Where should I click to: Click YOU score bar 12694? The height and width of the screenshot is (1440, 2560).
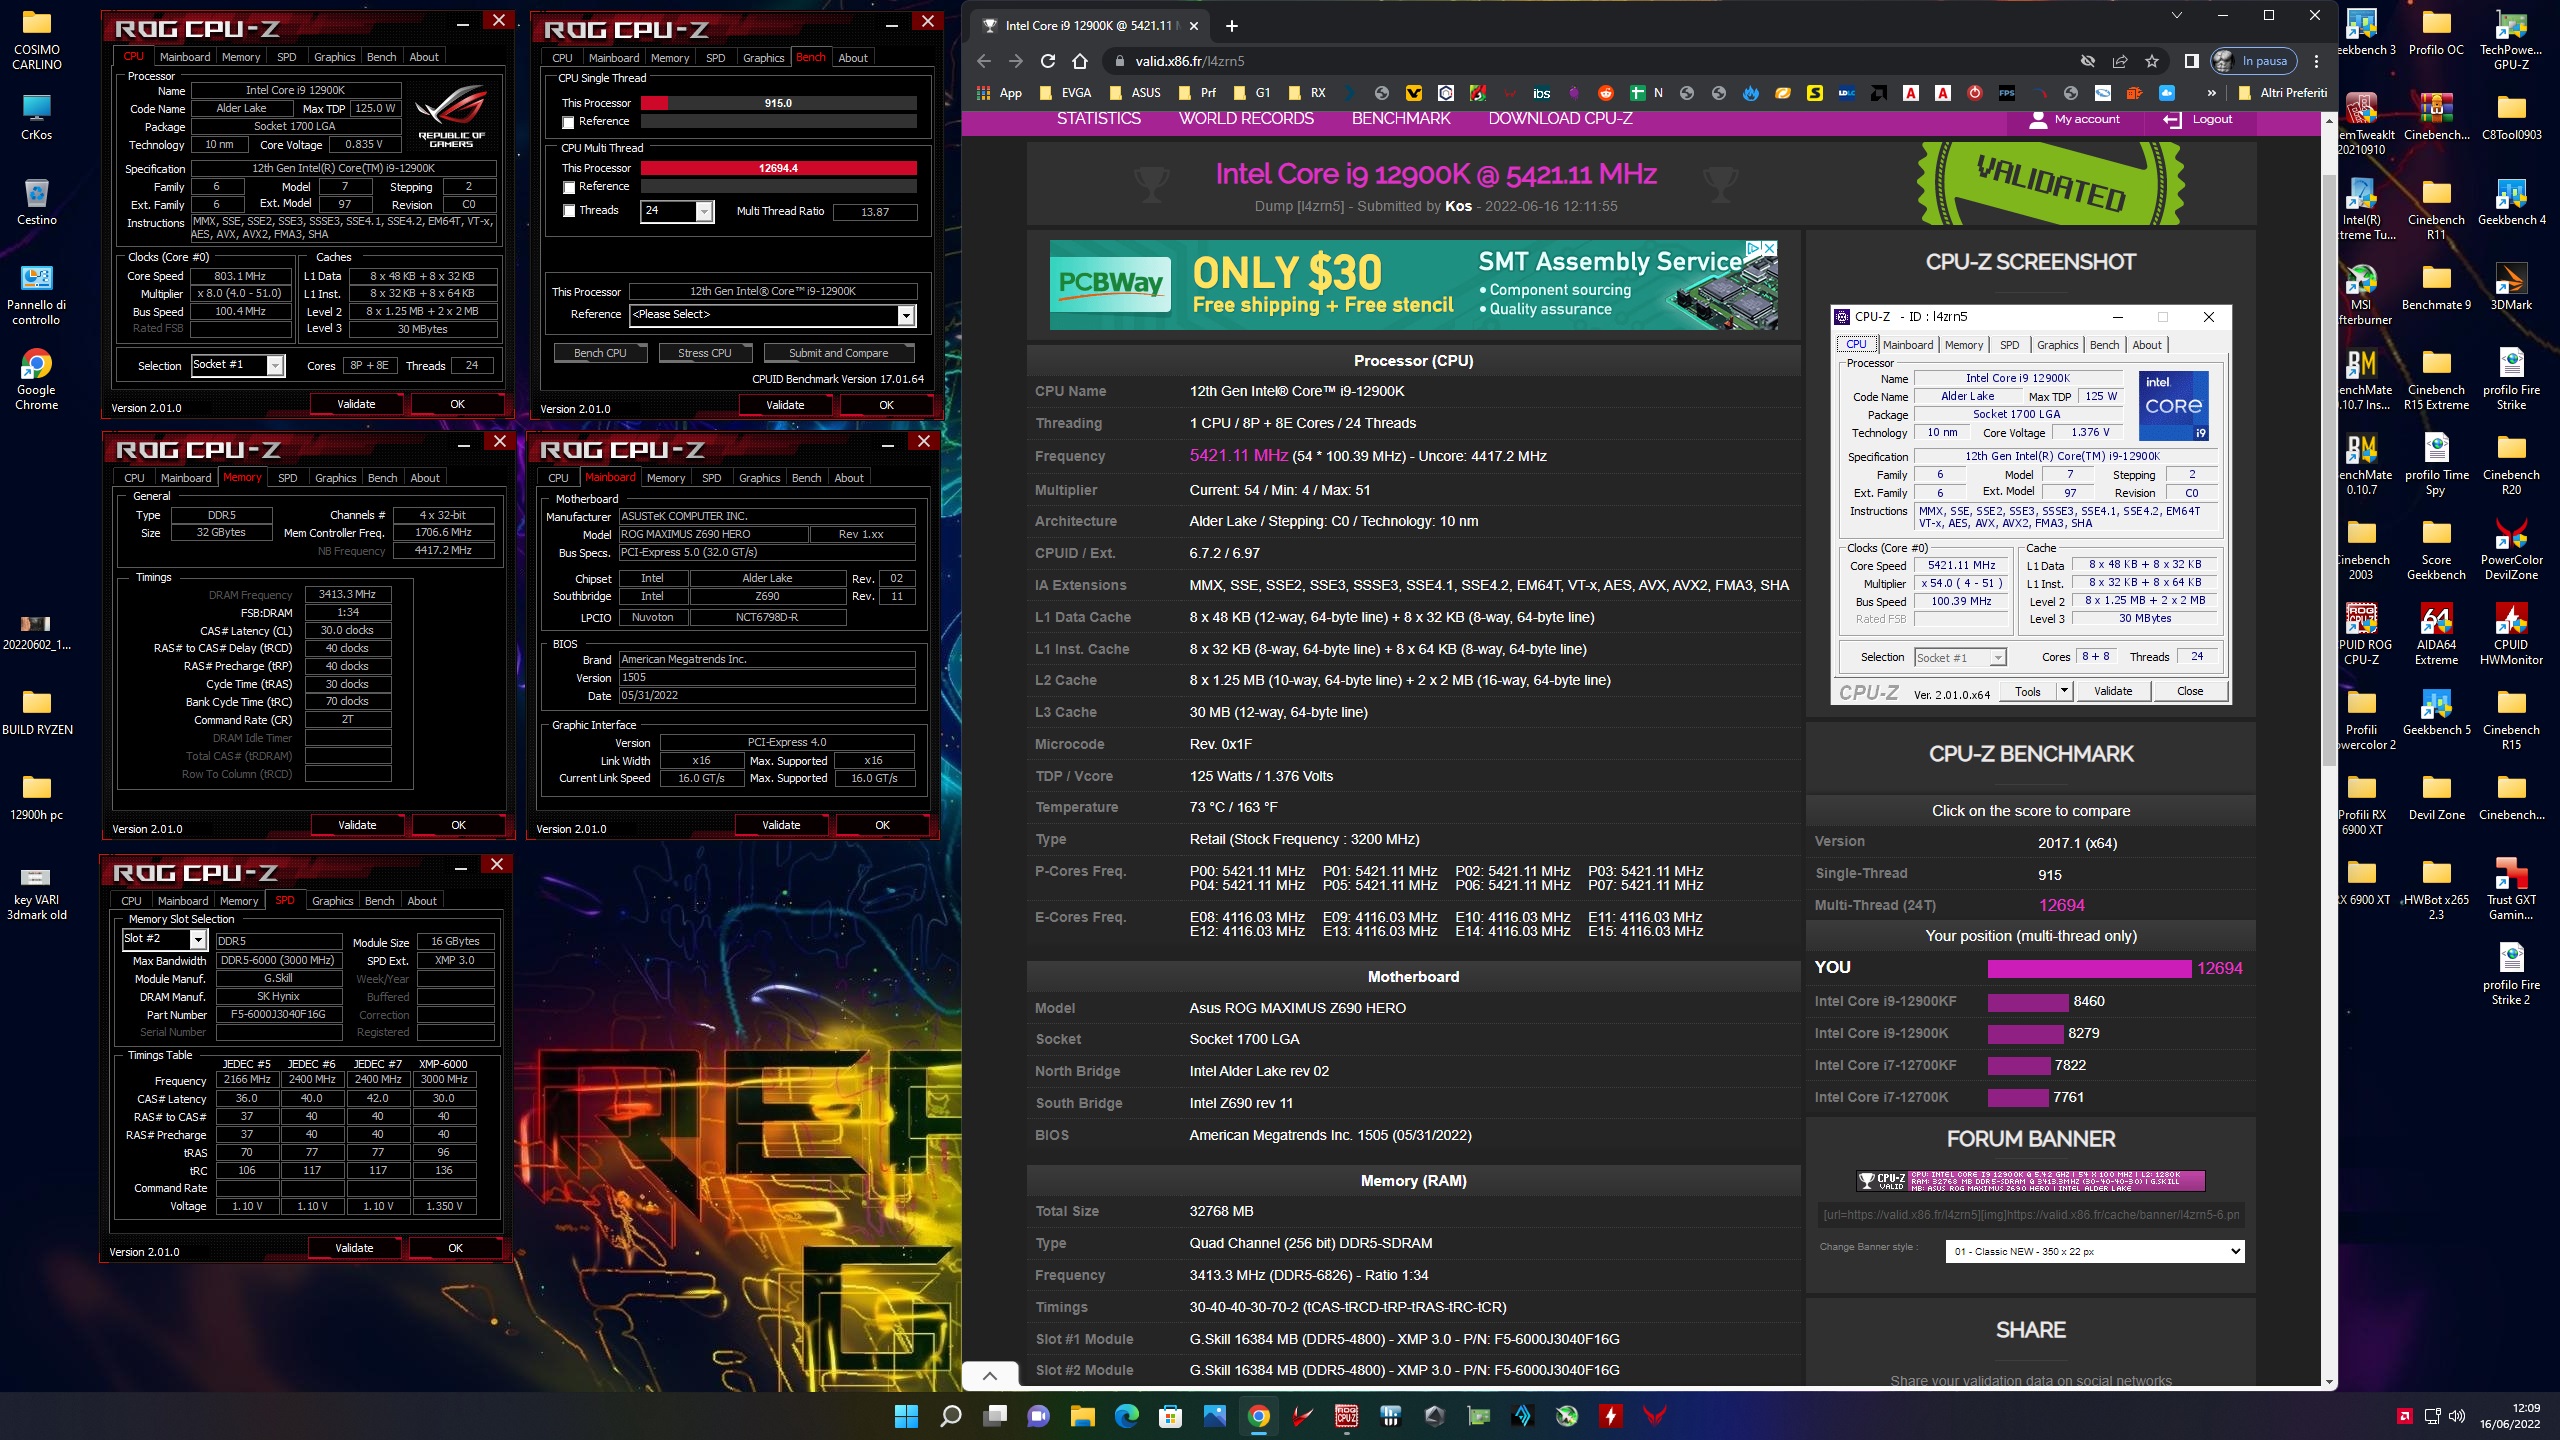click(x=2089, y=968)
